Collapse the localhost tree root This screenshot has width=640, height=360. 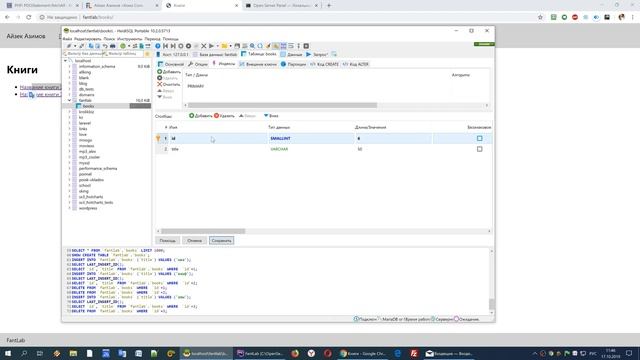(x=65, y=61)
